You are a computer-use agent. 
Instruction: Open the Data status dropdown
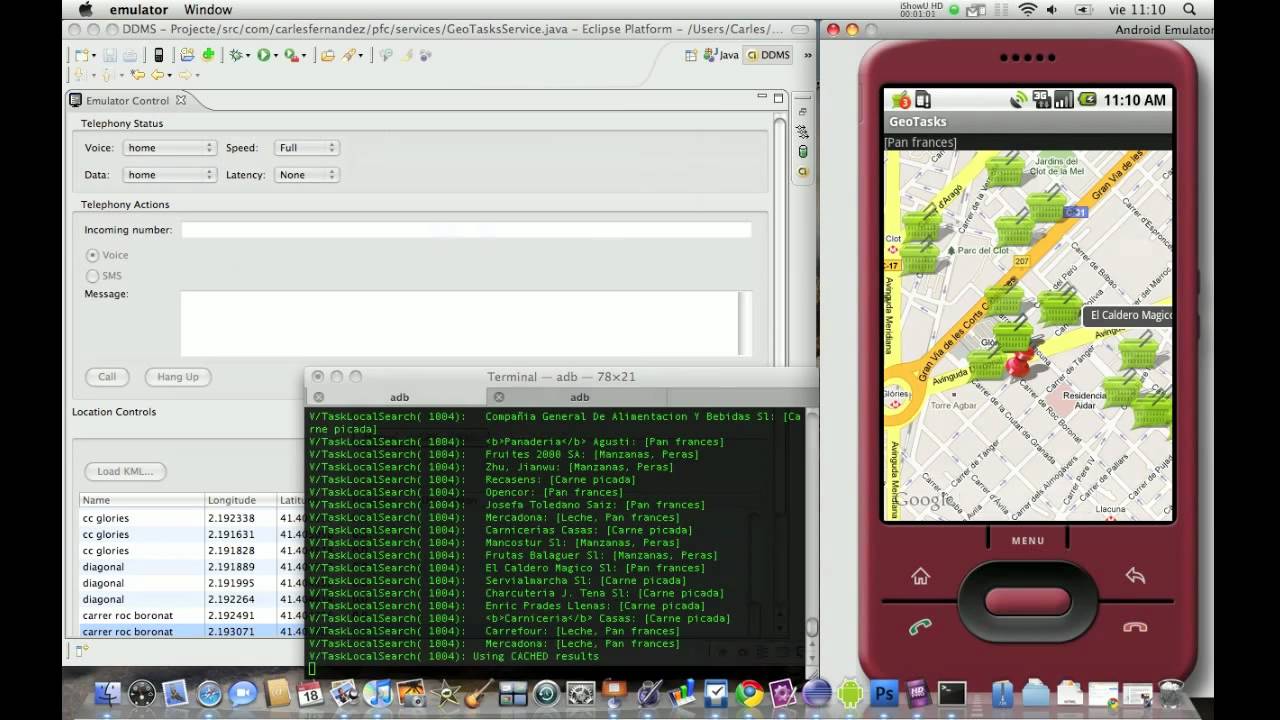point(169,175)
